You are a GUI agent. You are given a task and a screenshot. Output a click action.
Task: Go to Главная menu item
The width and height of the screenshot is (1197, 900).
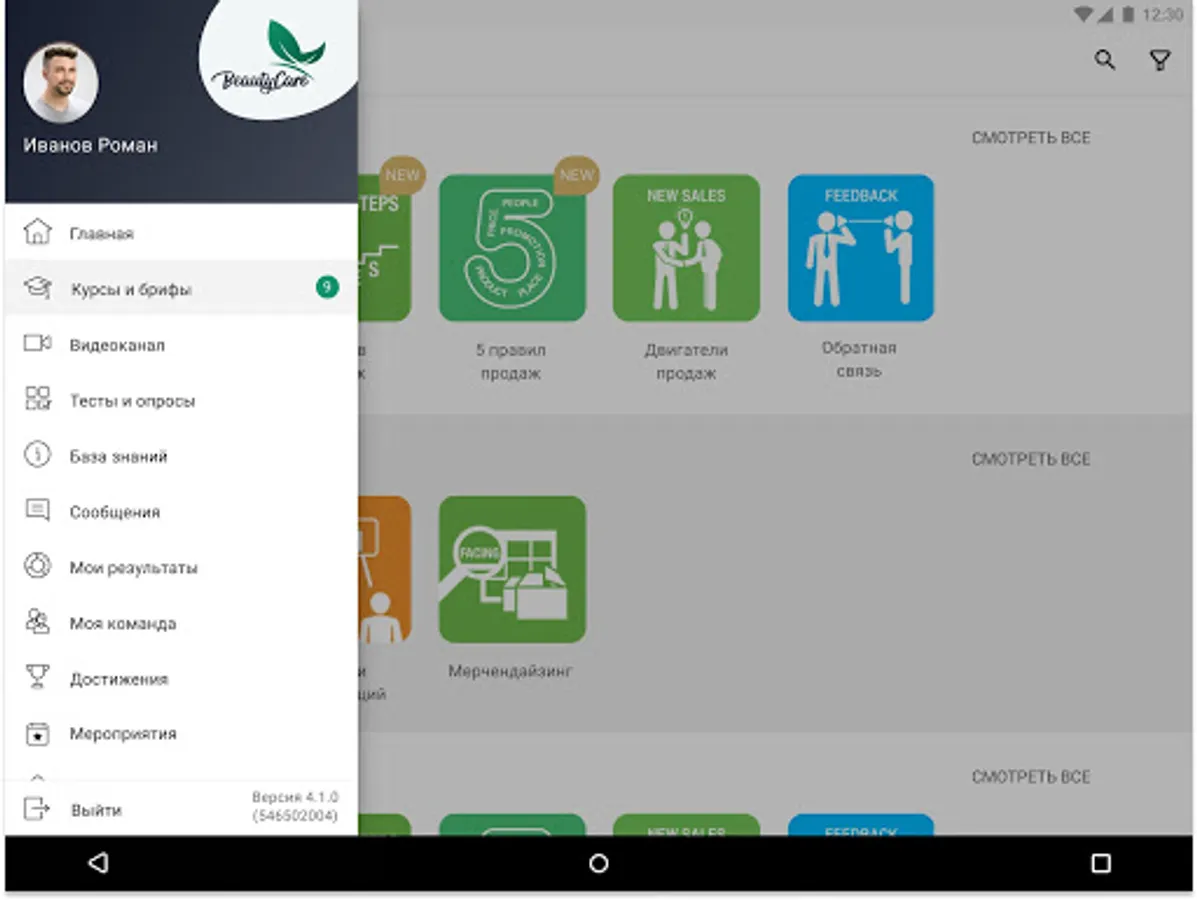coord(181,232)
